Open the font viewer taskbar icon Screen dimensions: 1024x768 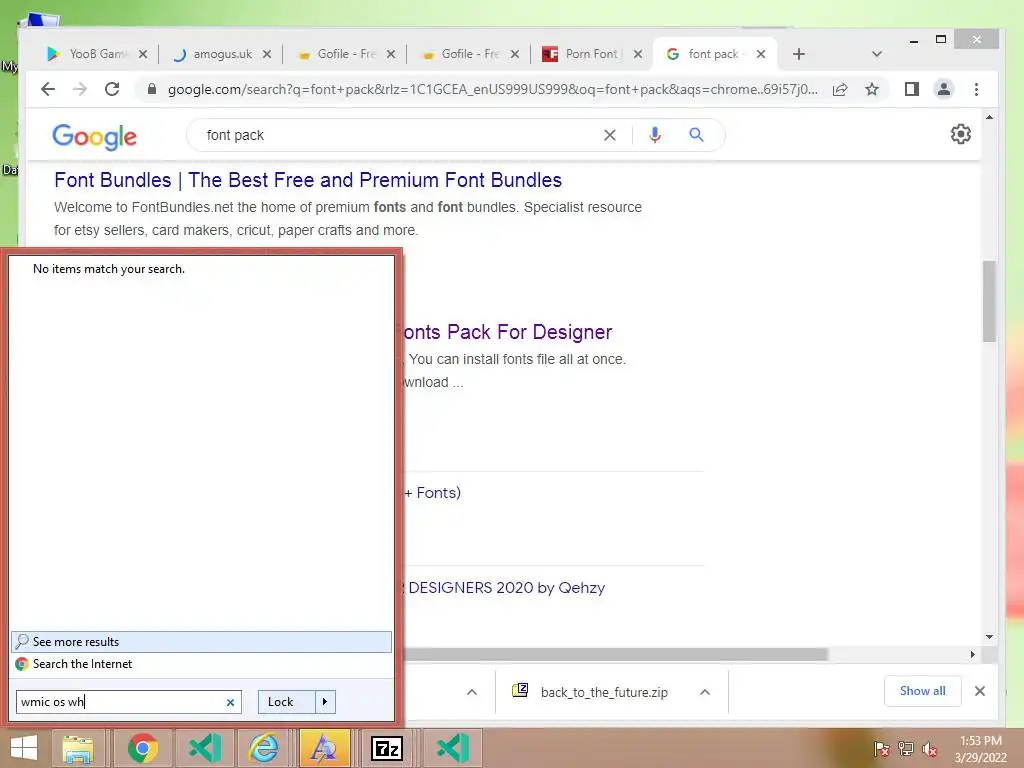325,748
